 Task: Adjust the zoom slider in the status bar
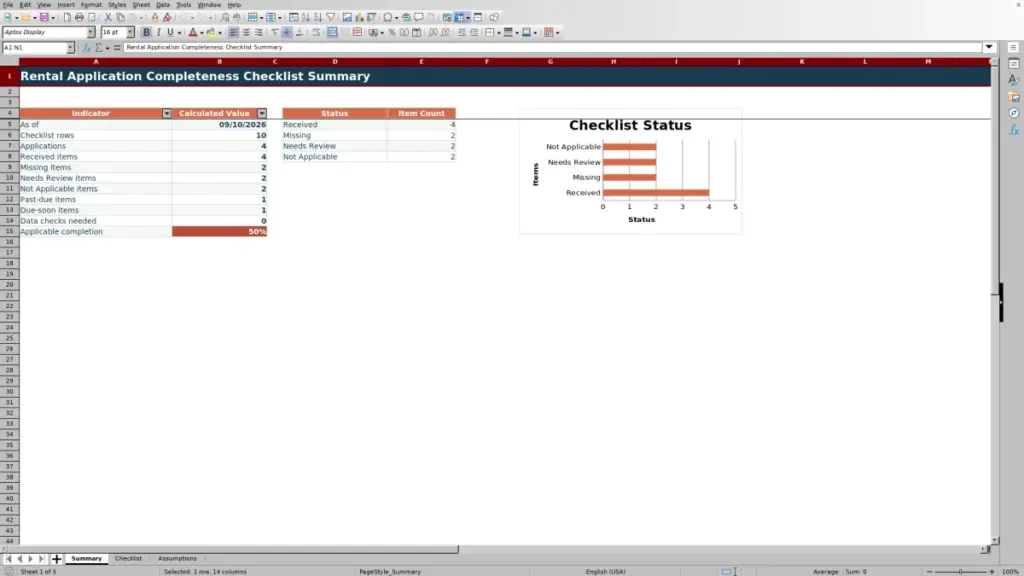click(961, 571)
